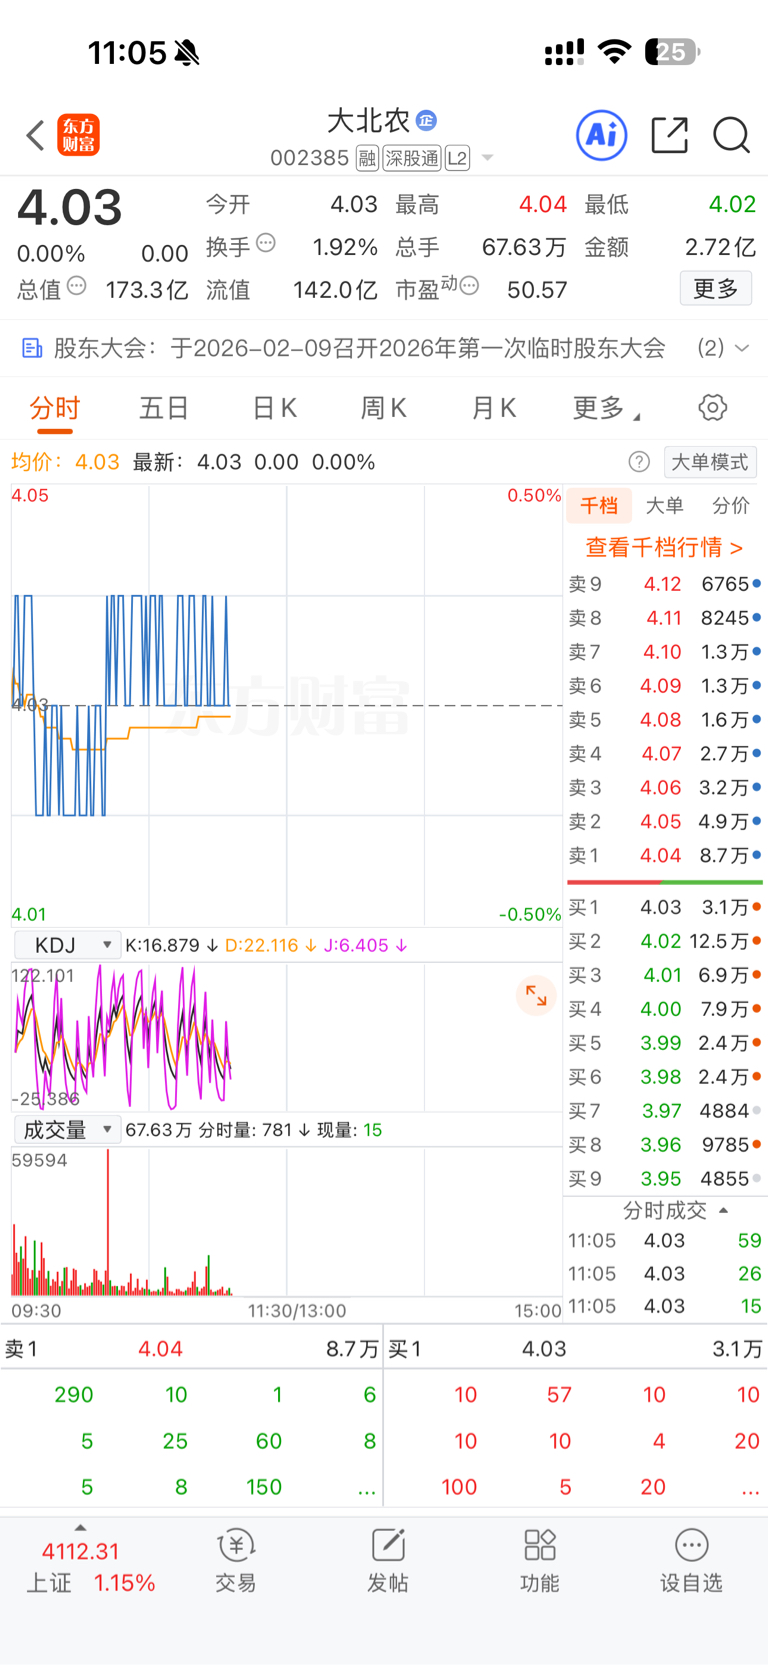
Task: Tap the 买1 4.03 summary row
Action: coord(575,1349)
